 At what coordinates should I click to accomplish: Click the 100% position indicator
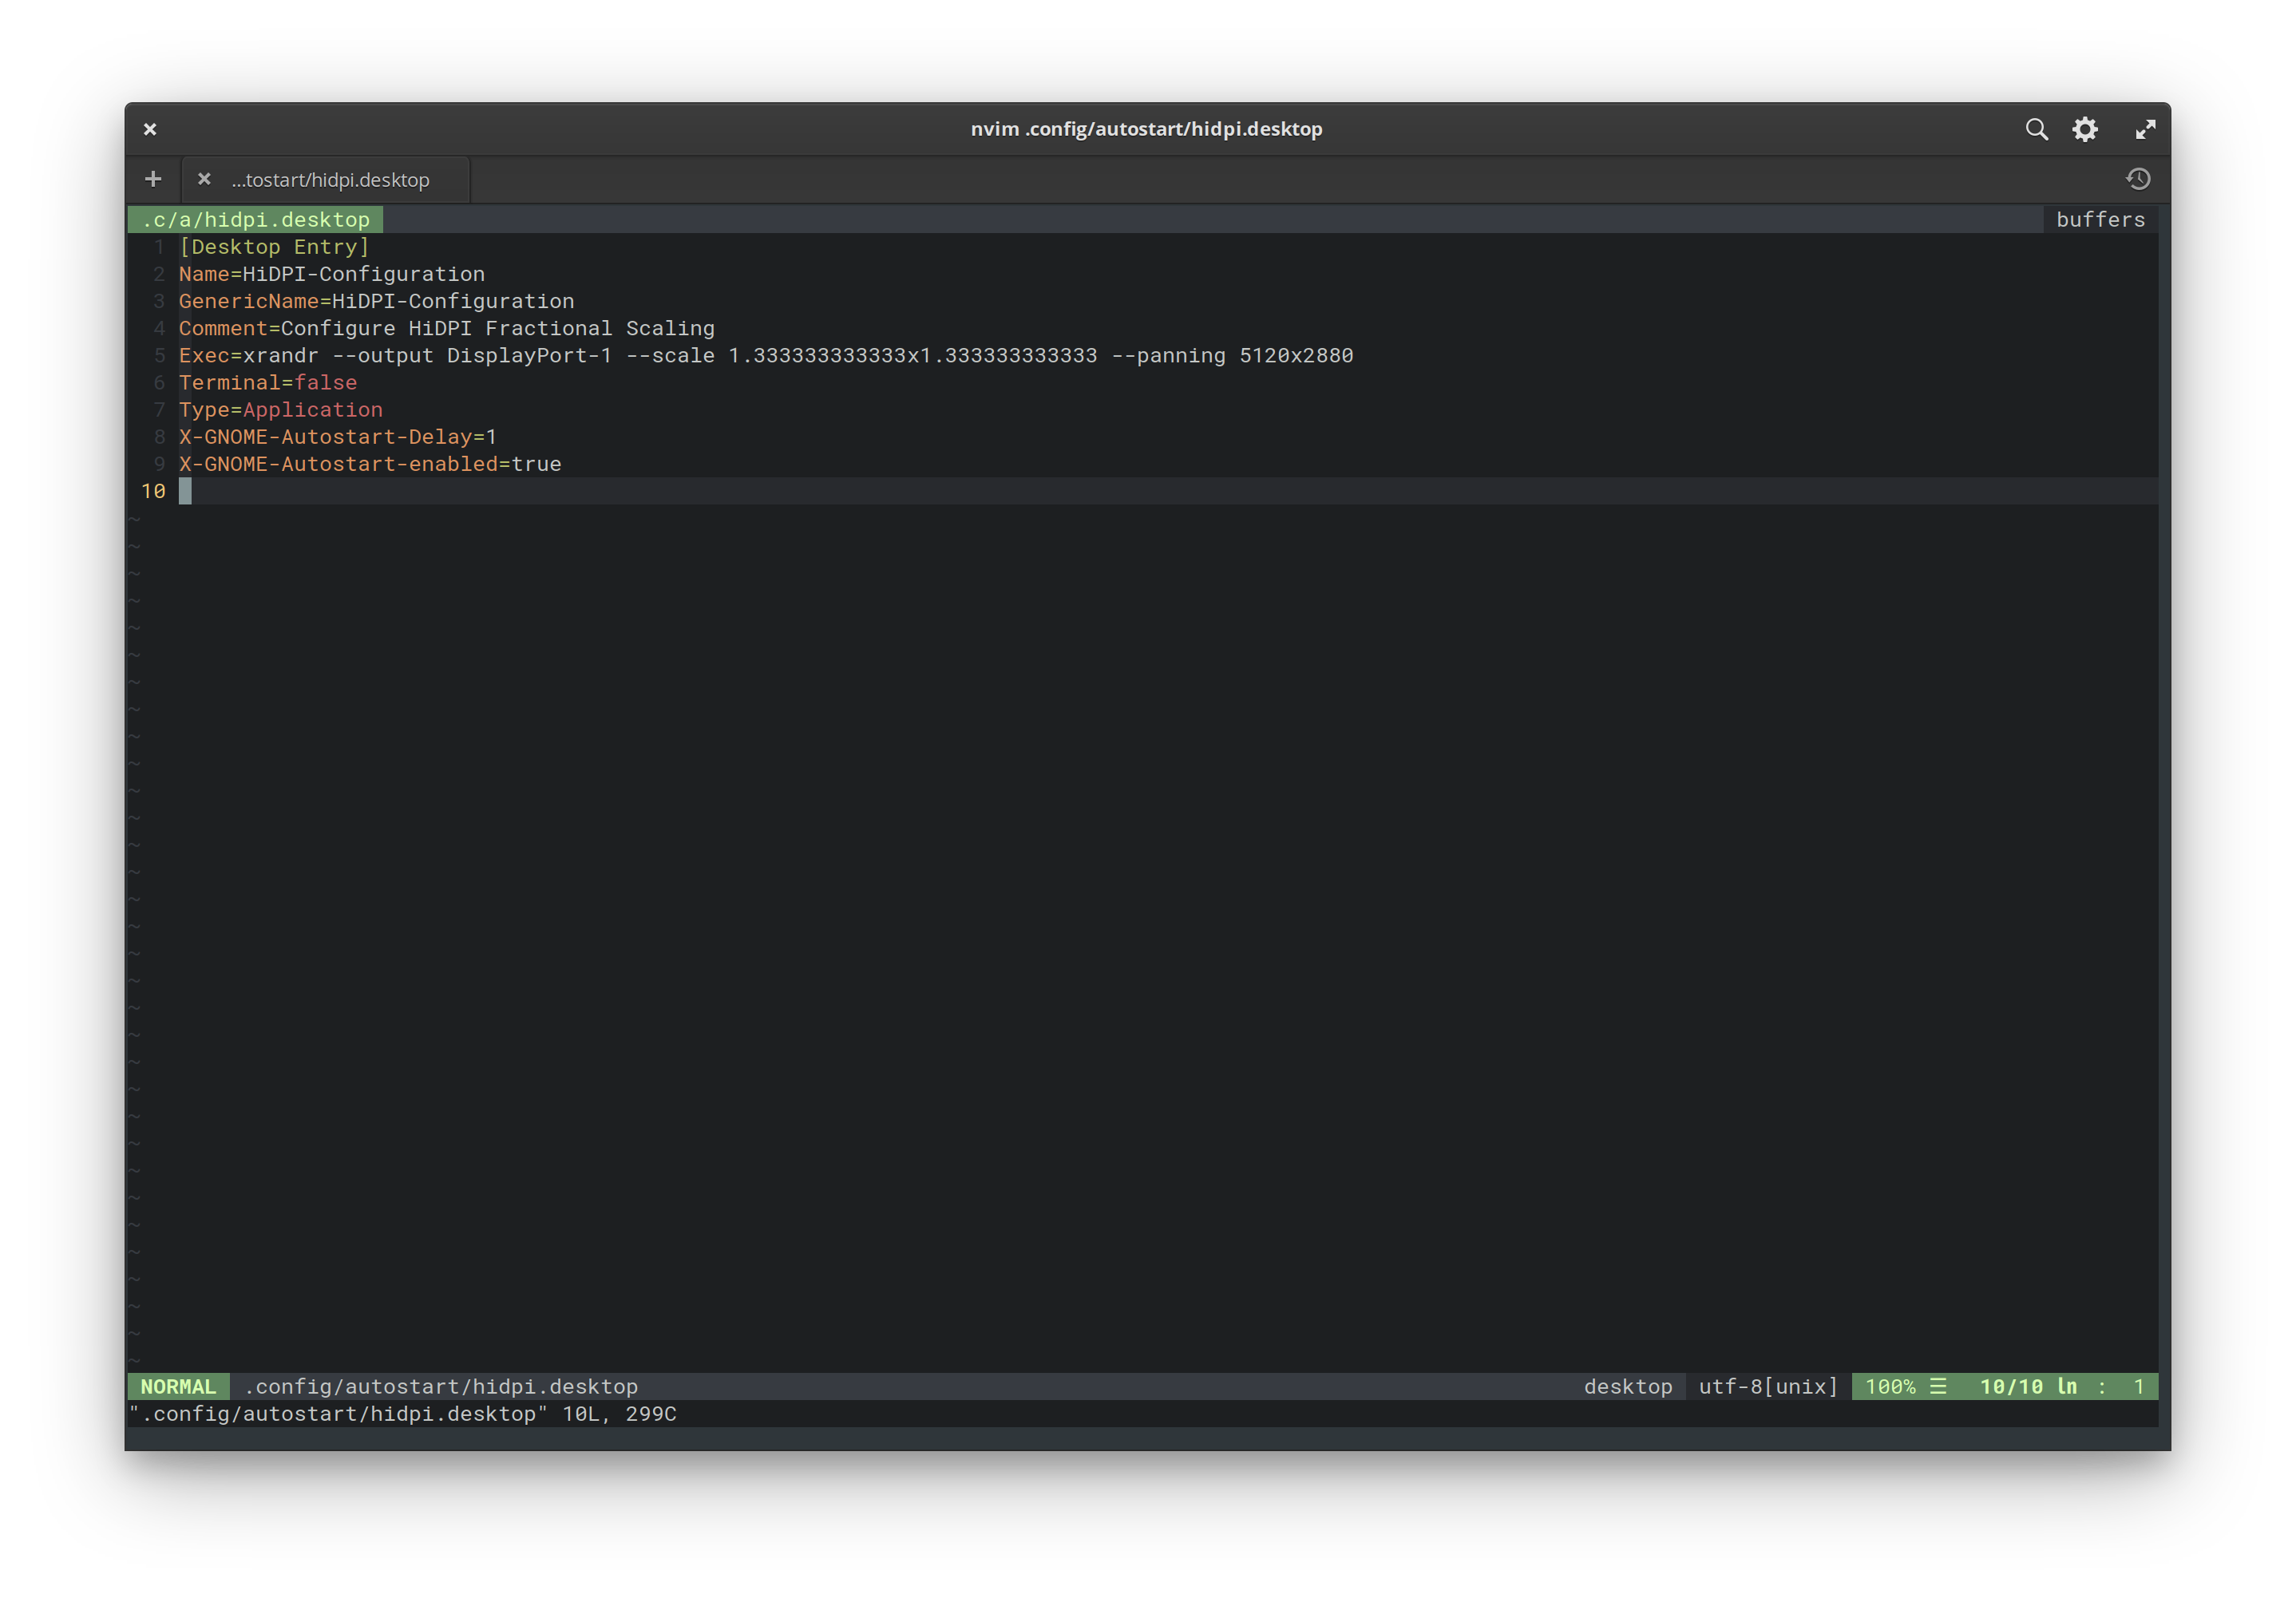pyautogui.click(x=1890, y=1386)
